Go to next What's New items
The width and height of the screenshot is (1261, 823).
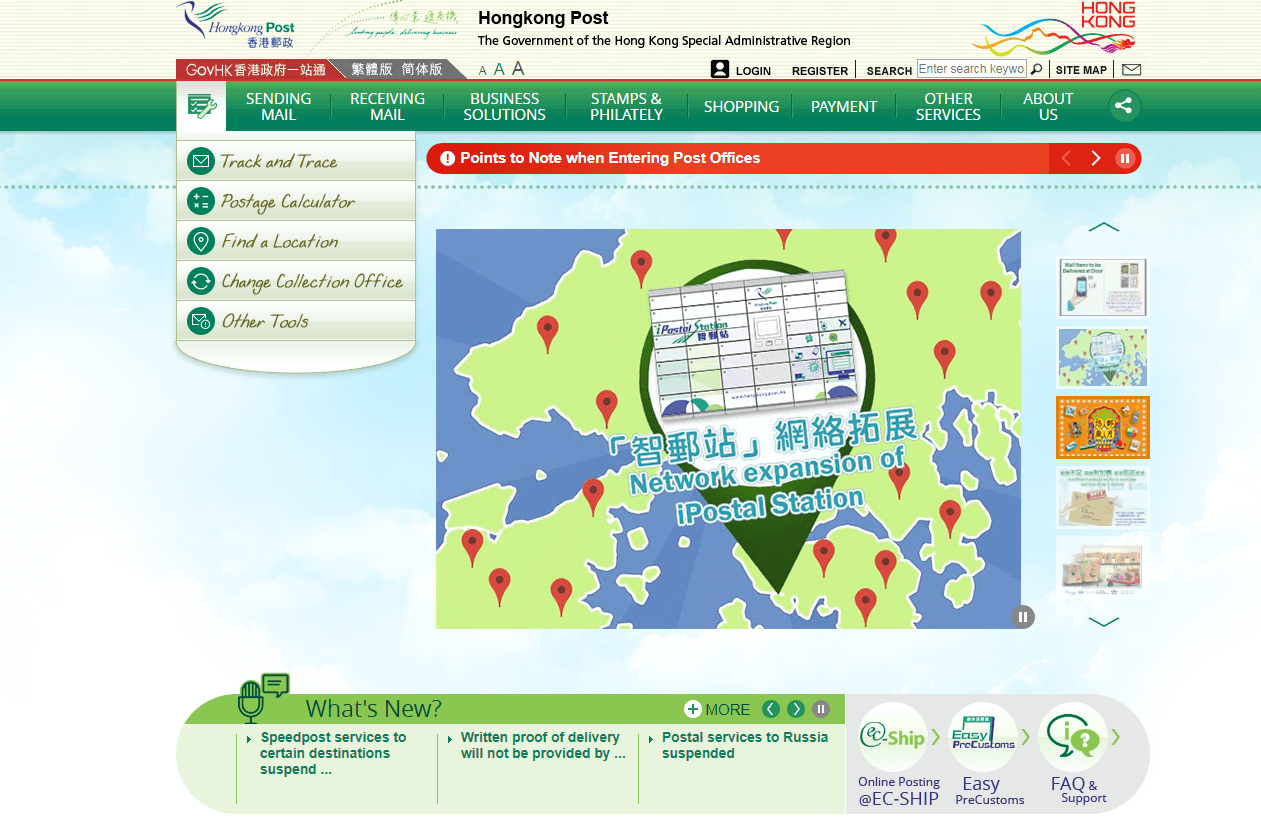click(796, 709)
